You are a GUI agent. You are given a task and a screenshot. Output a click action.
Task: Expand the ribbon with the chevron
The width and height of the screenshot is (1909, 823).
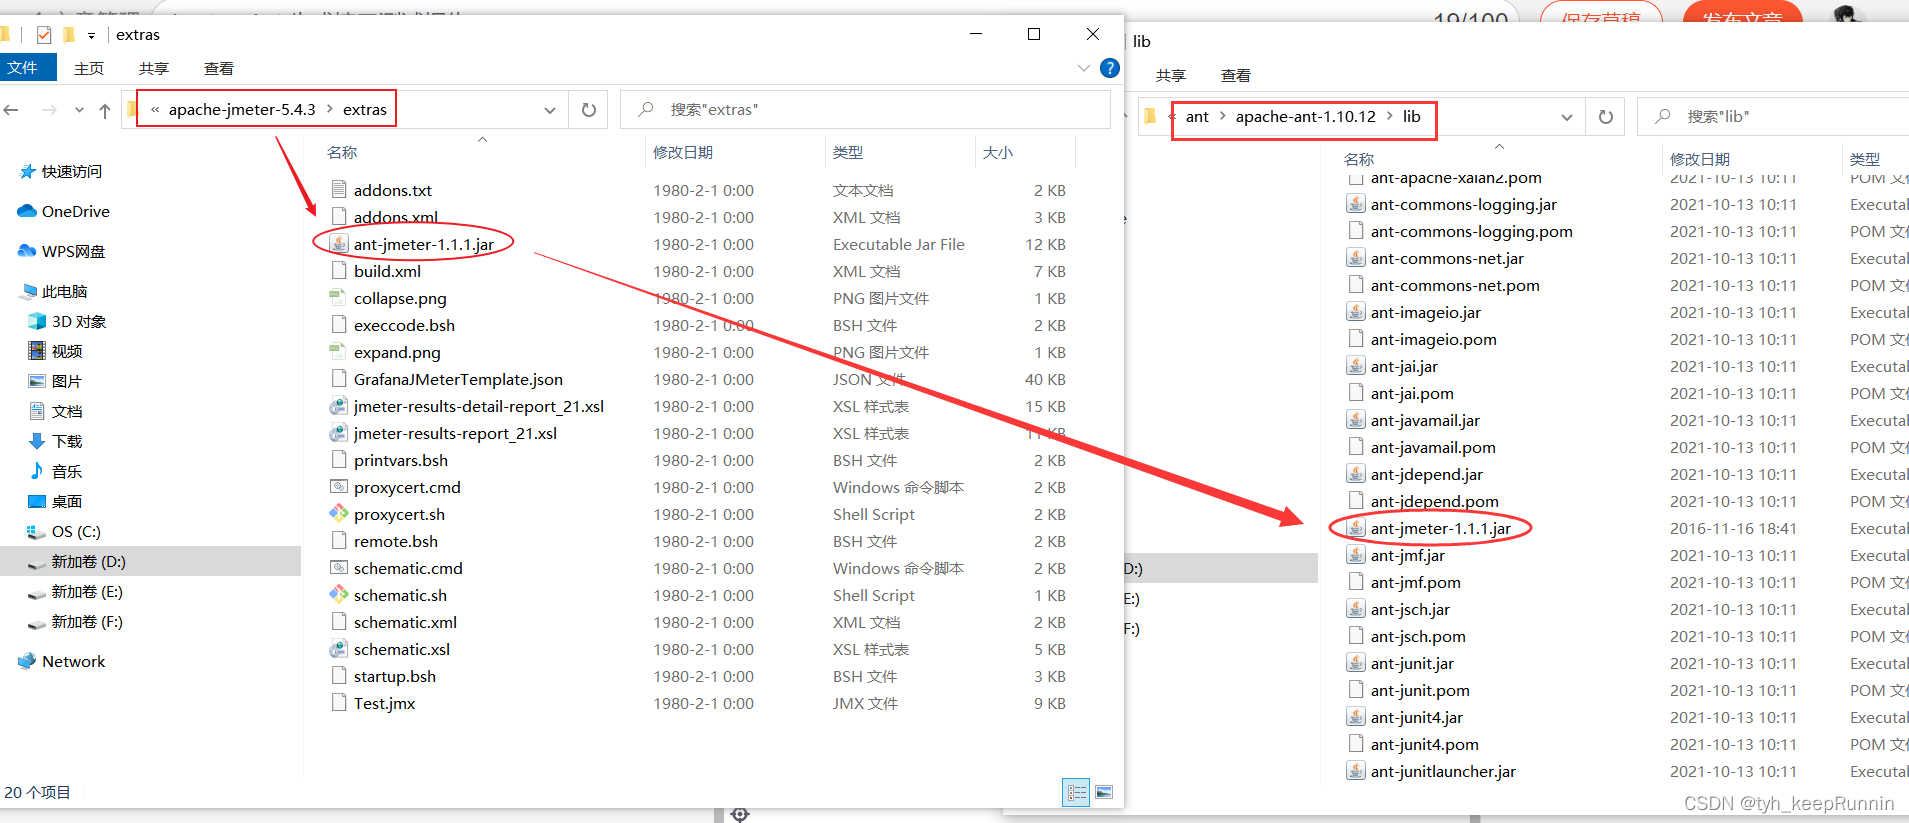pyautogui.click(x=1083, y=68)
